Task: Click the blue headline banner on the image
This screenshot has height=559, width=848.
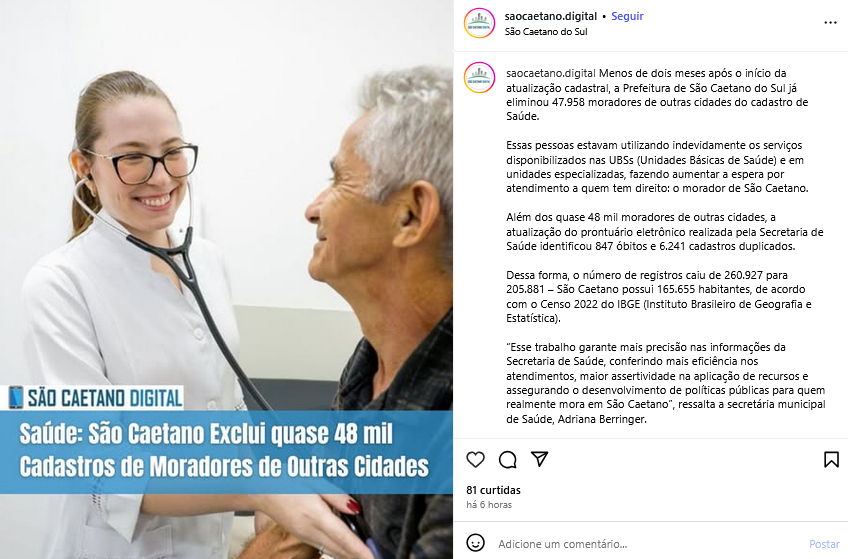Action: click(x=226, y=452)
